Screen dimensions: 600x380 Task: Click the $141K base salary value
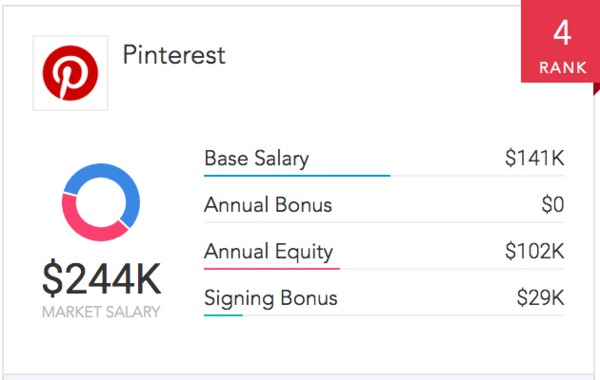point(535,158)
